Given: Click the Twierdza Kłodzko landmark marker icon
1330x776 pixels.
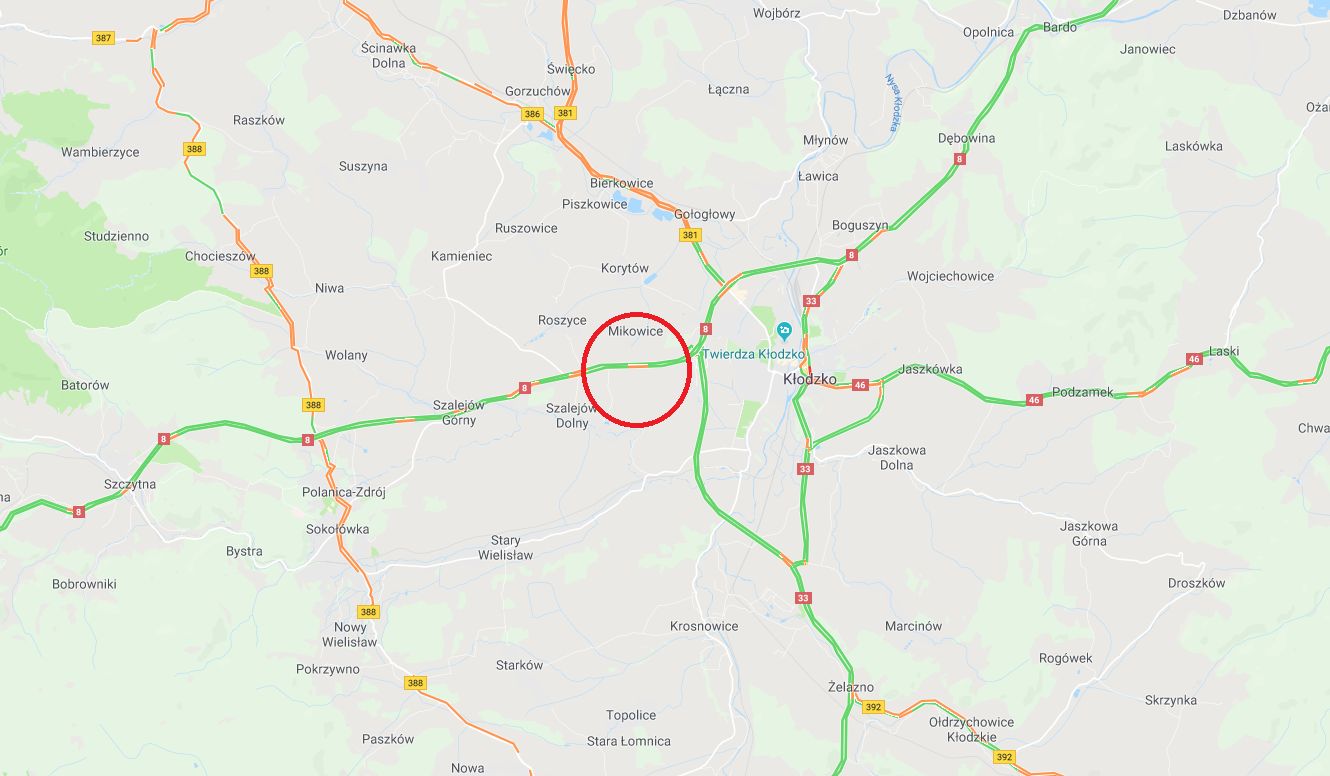Looking at the screenshot, I should 785,331.
